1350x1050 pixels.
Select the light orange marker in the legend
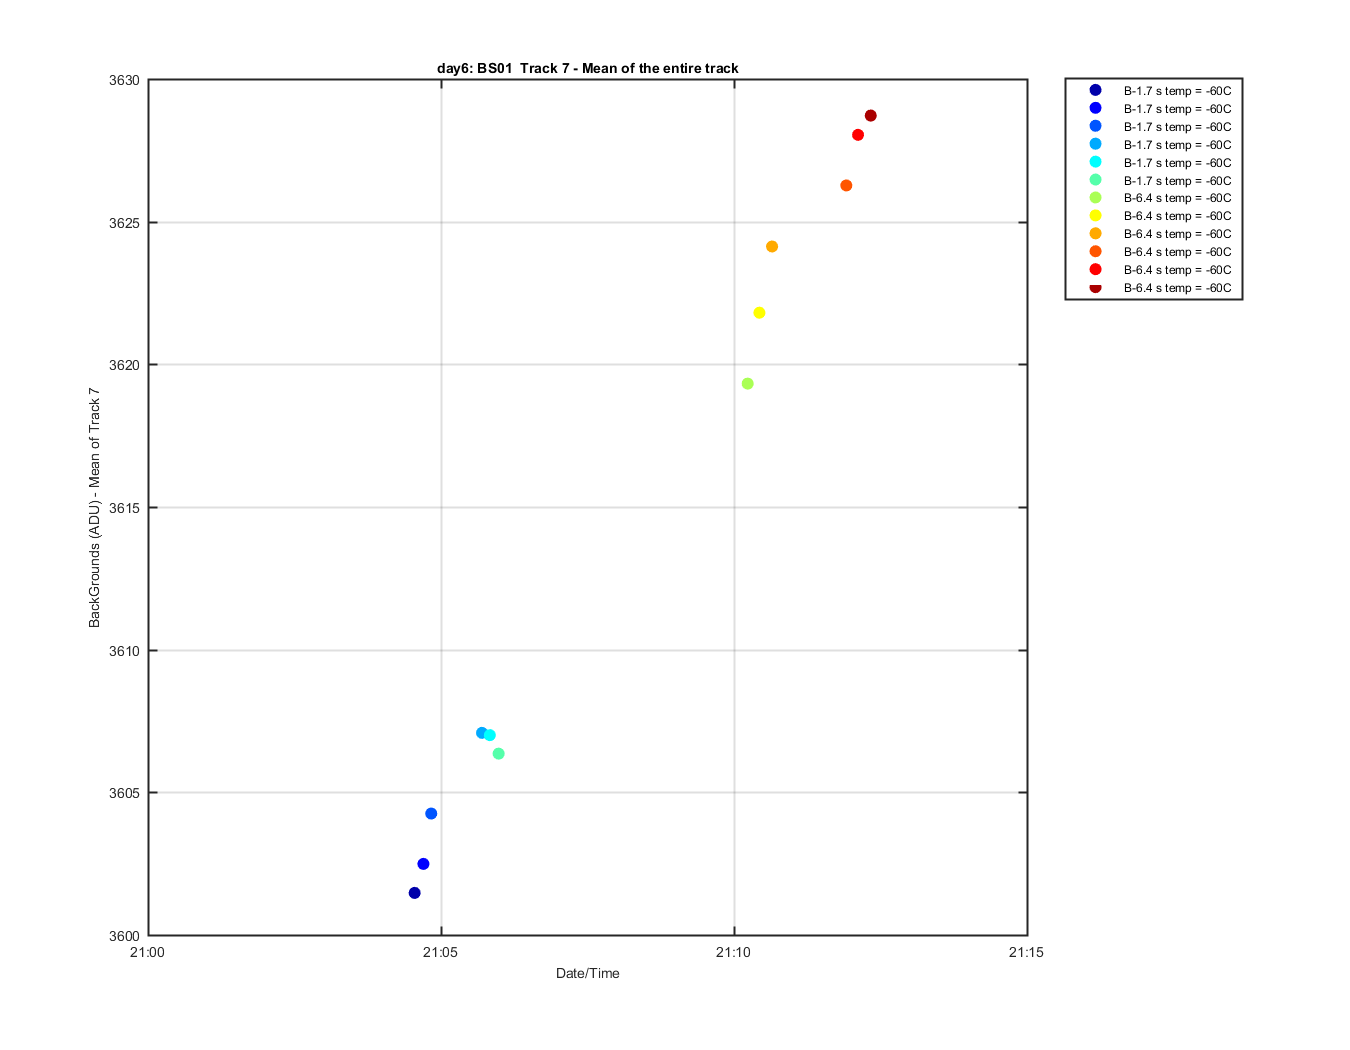(x=1096, y=233)
